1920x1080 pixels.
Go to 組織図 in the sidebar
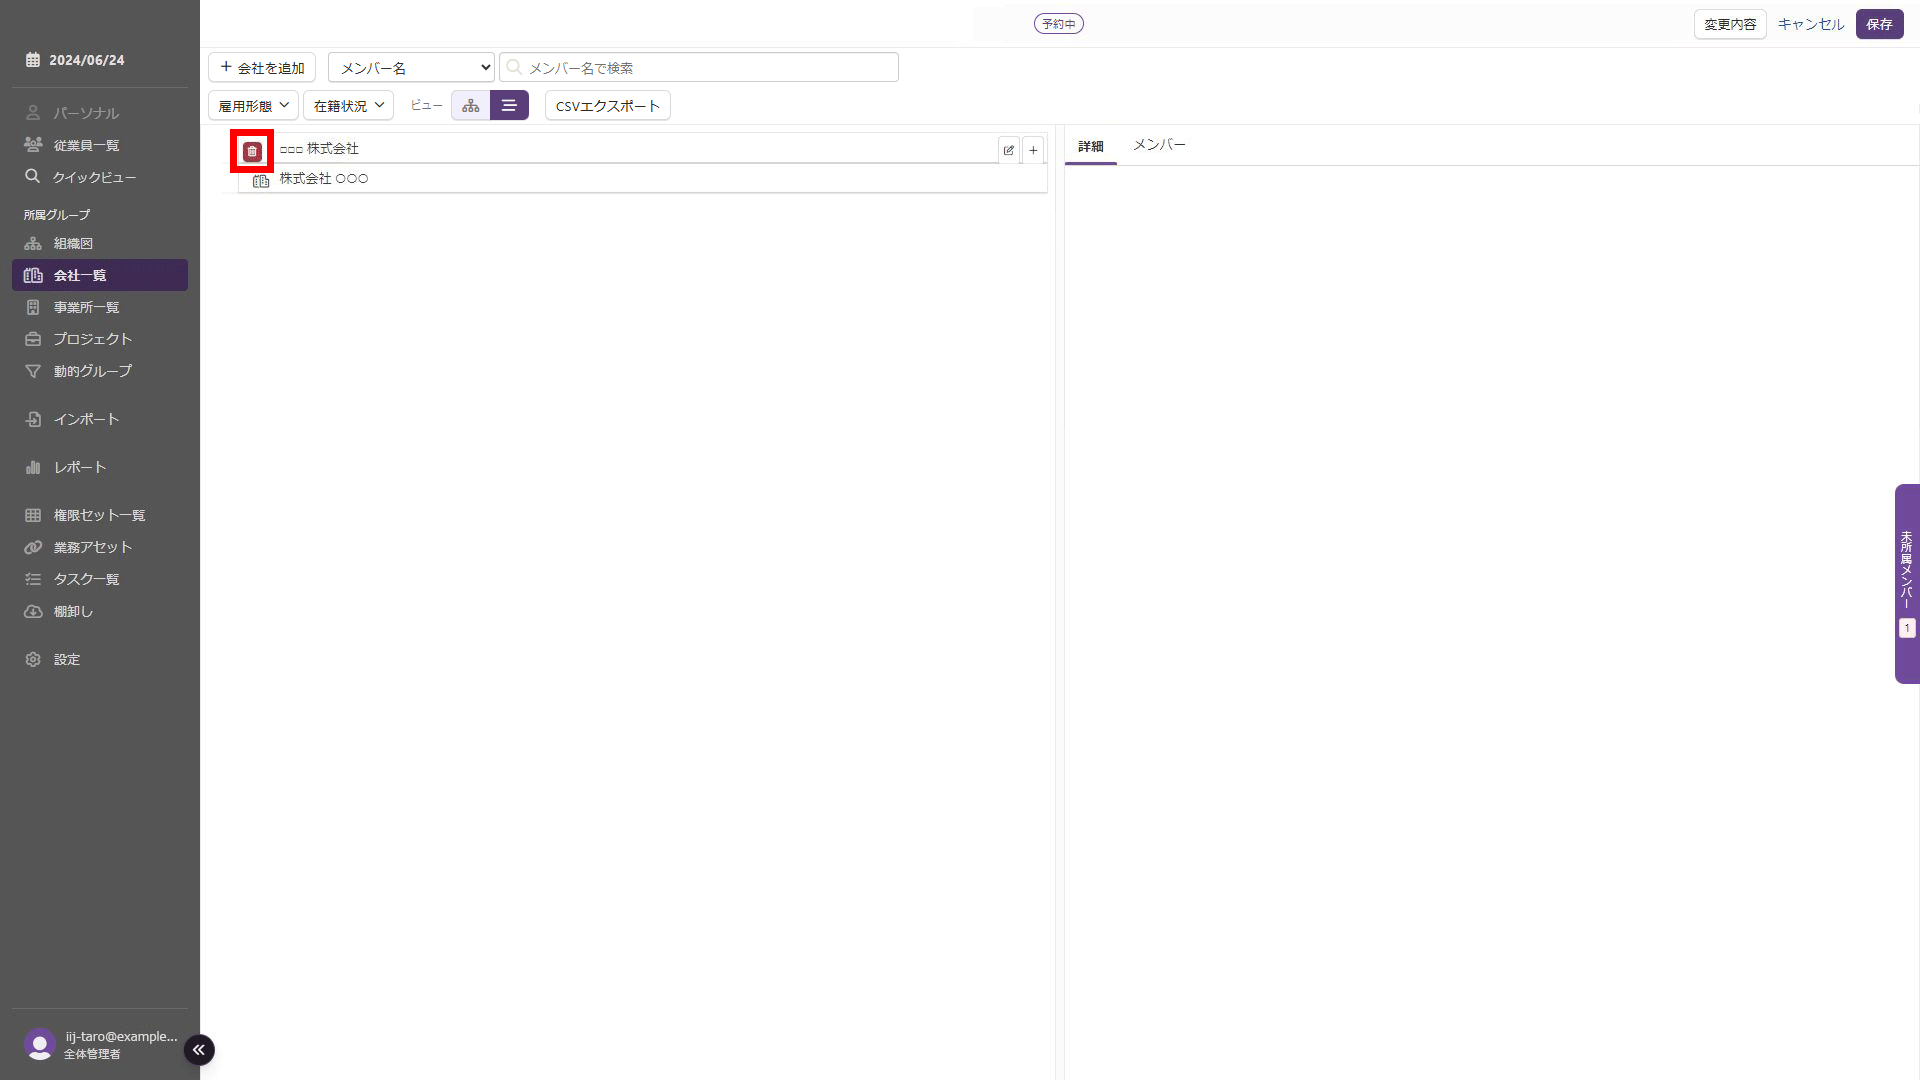(x=100, y=243)
